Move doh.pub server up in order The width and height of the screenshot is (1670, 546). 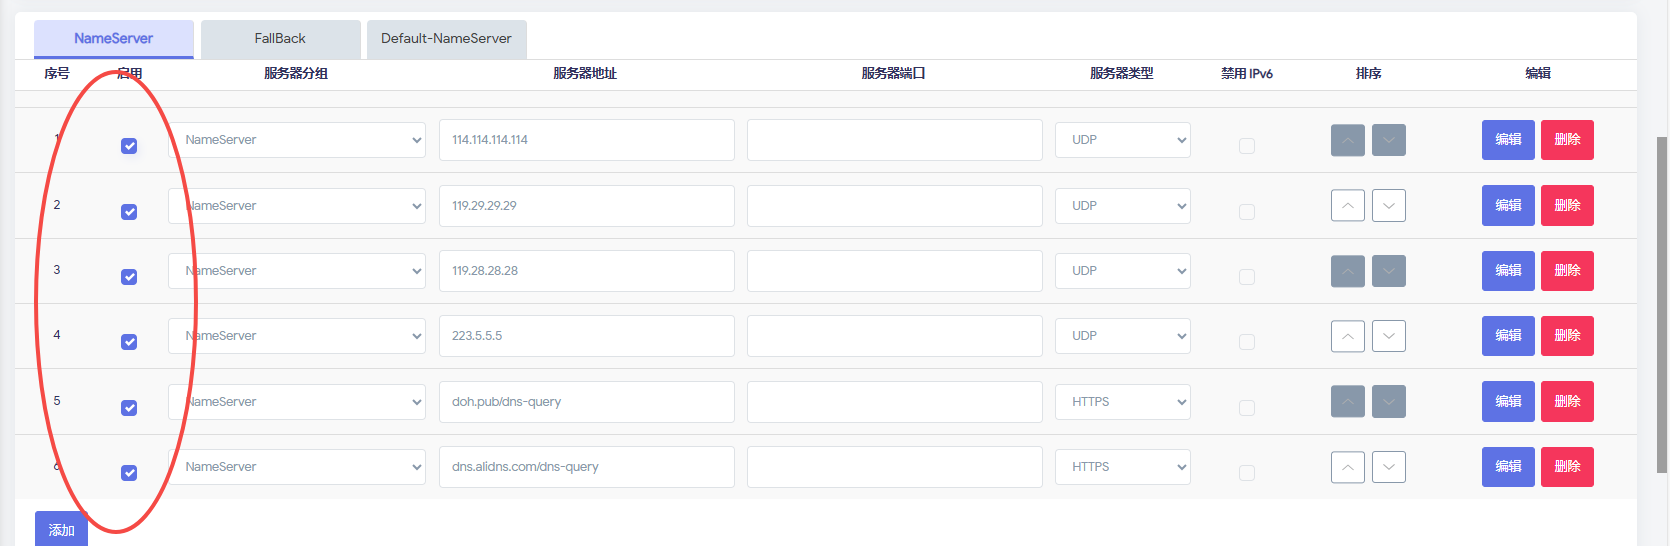[x=1347, y=402]
